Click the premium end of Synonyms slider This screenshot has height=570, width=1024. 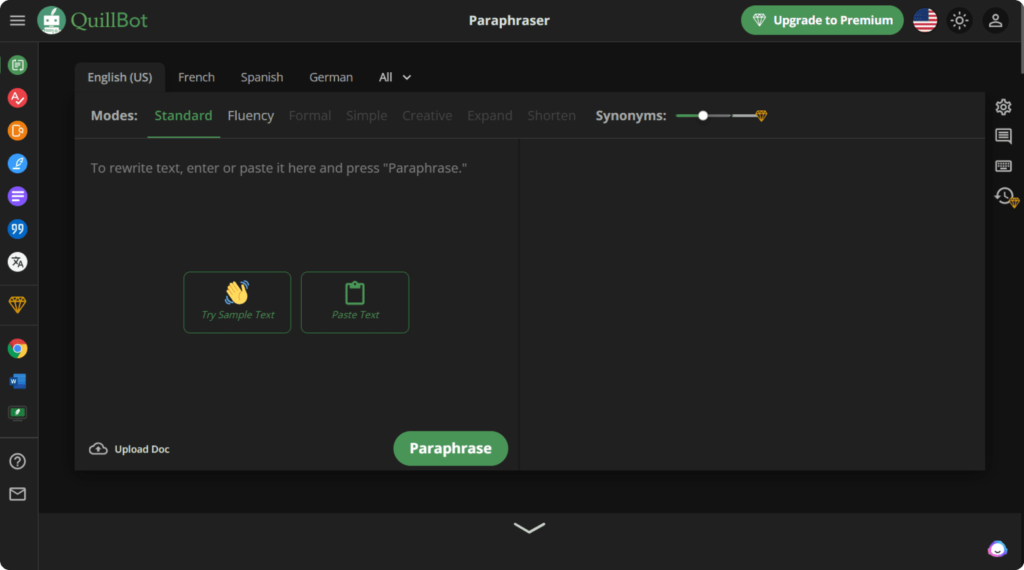click(761, 116)
